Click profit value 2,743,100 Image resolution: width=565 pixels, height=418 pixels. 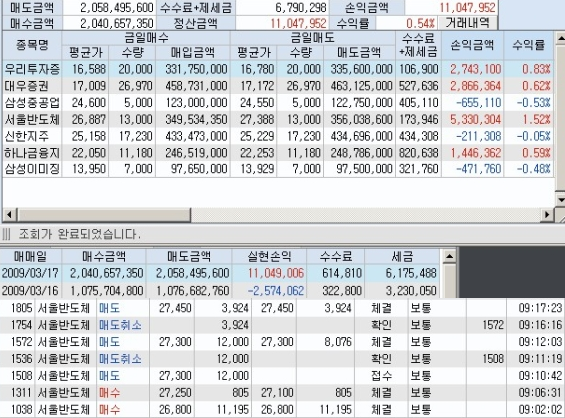[475, 69]
